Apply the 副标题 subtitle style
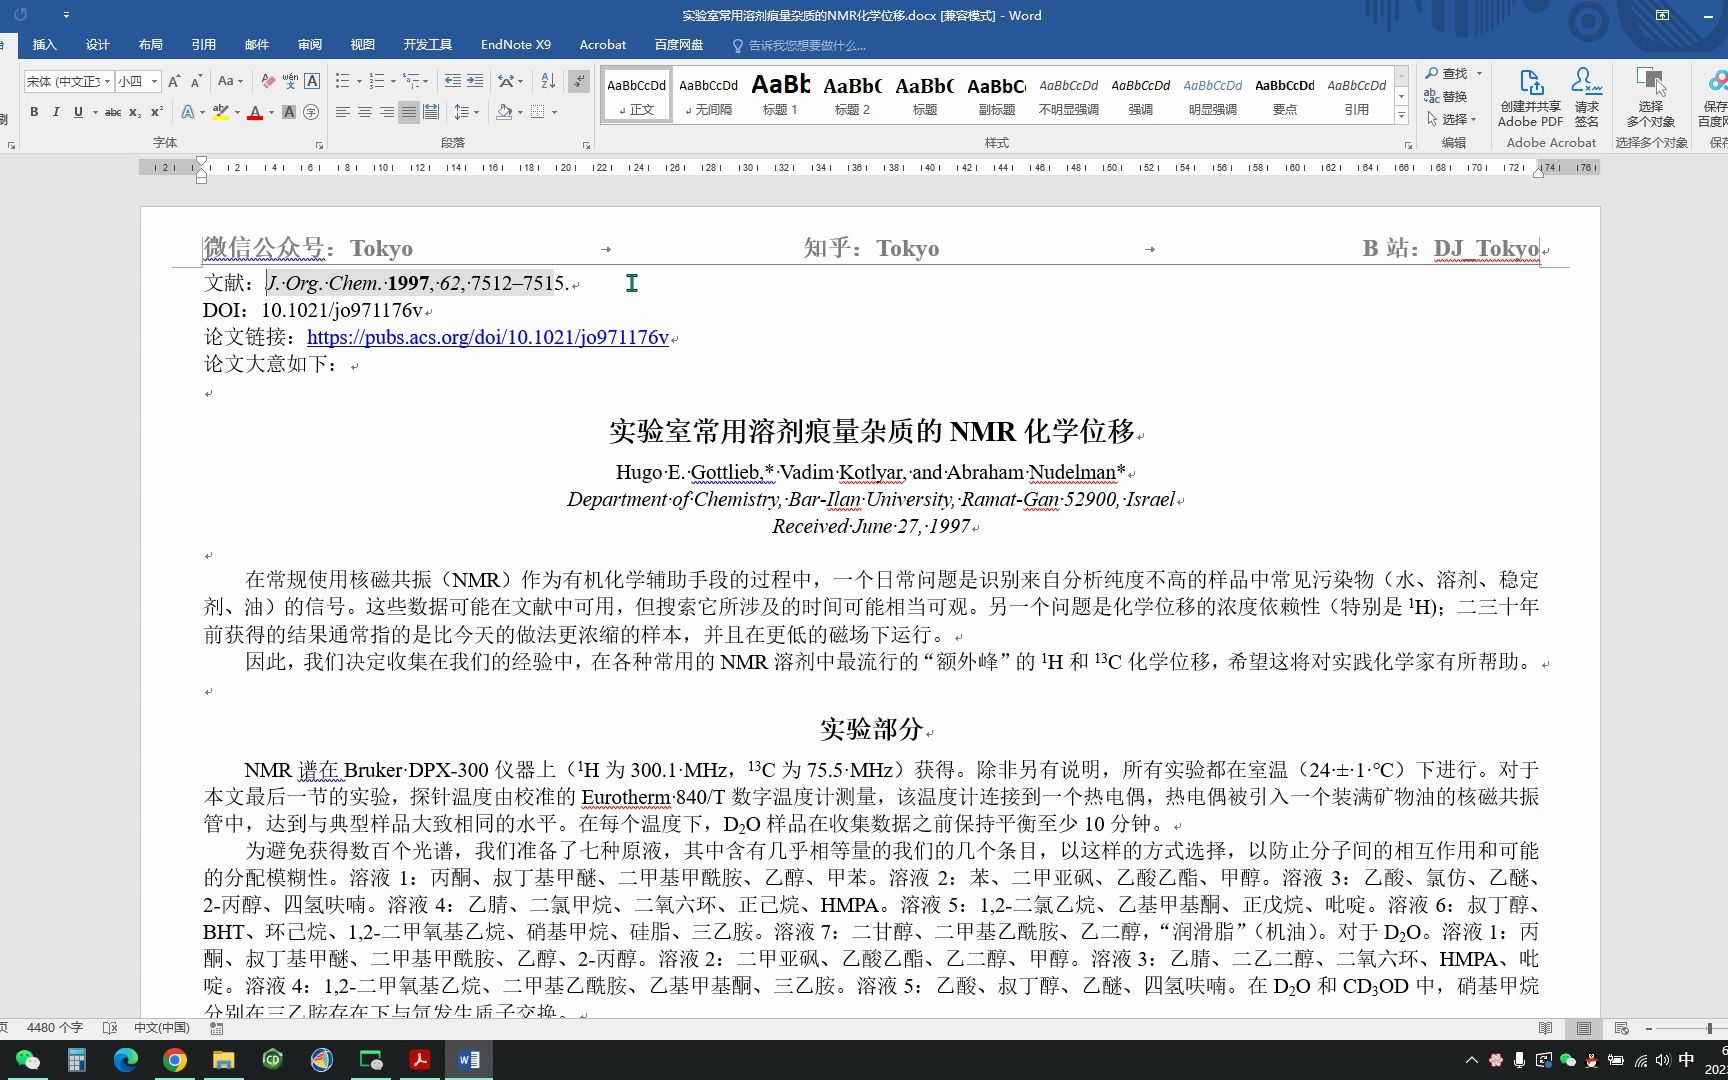The height and width of the screenshot is (1080, 1728). pos(996,96)
